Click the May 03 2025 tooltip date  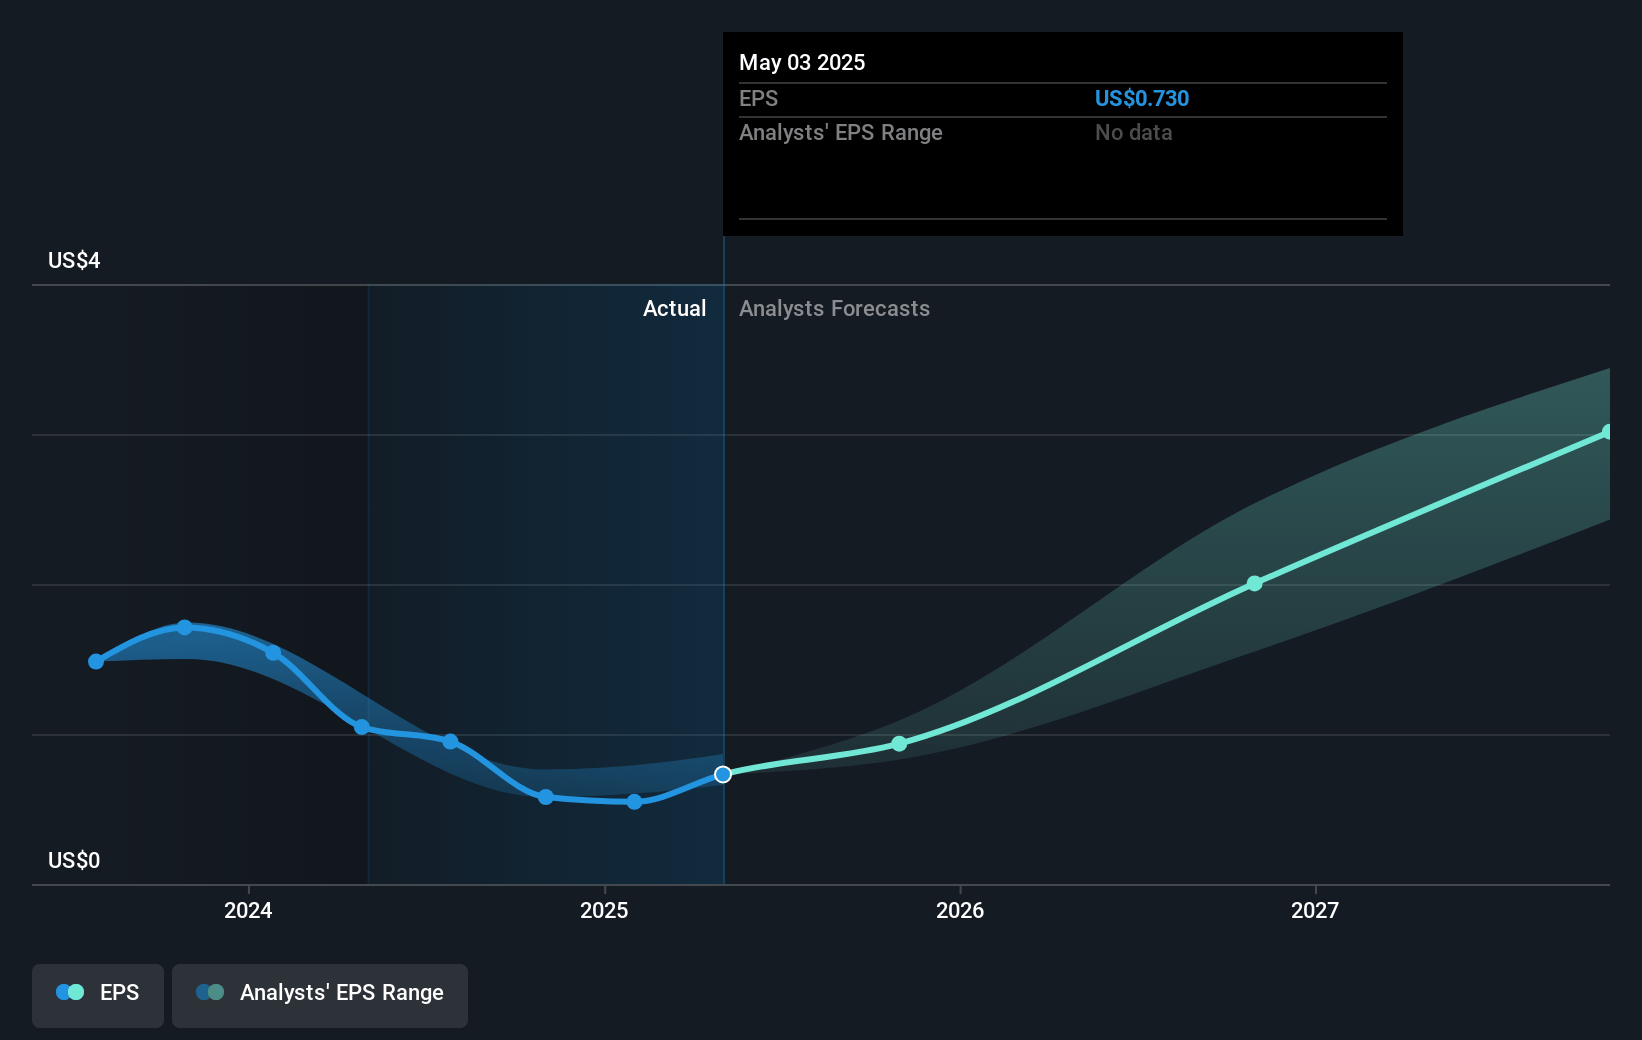click(x=802, y=62)
